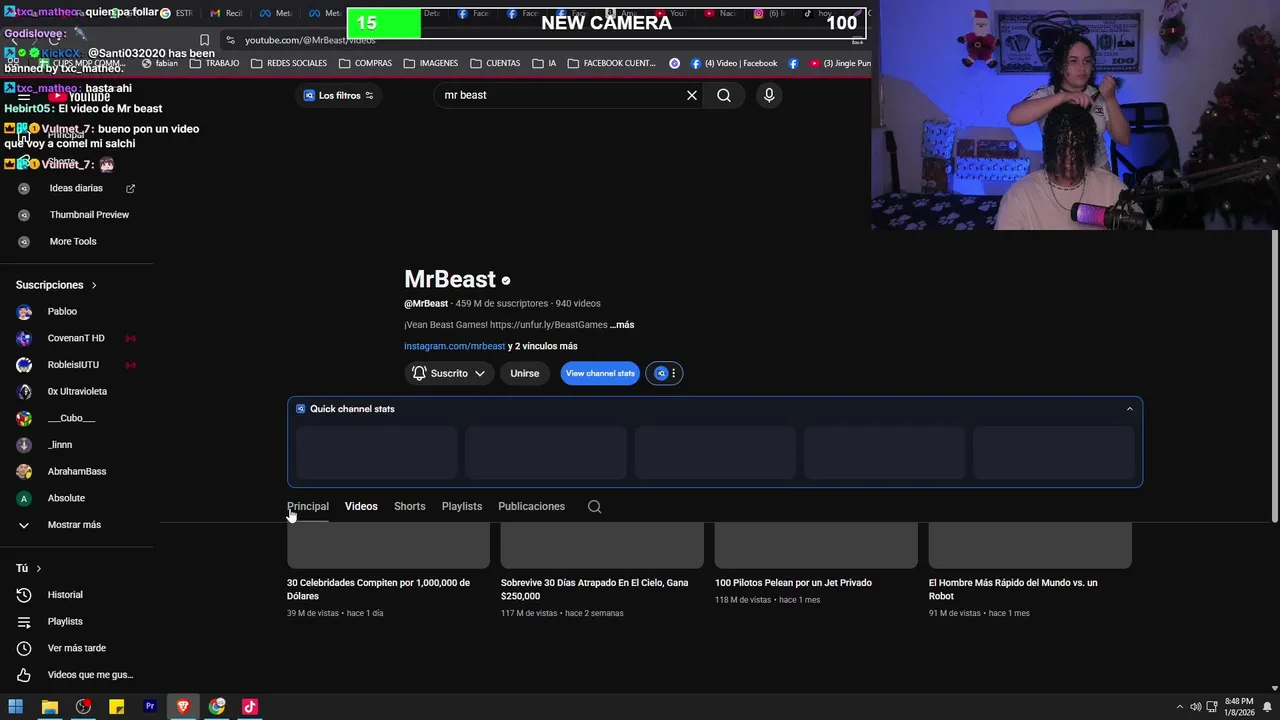1280x720 pixels.
Task: Open the TRABAJO bookmarks folder
Action: pos(214,63)
